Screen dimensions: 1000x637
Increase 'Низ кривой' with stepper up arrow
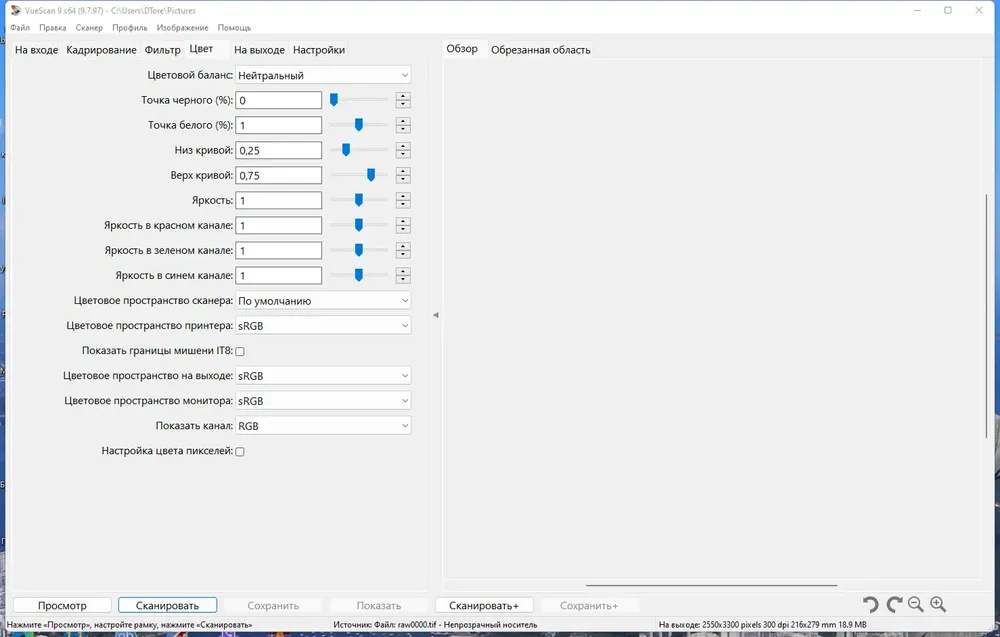402,146
